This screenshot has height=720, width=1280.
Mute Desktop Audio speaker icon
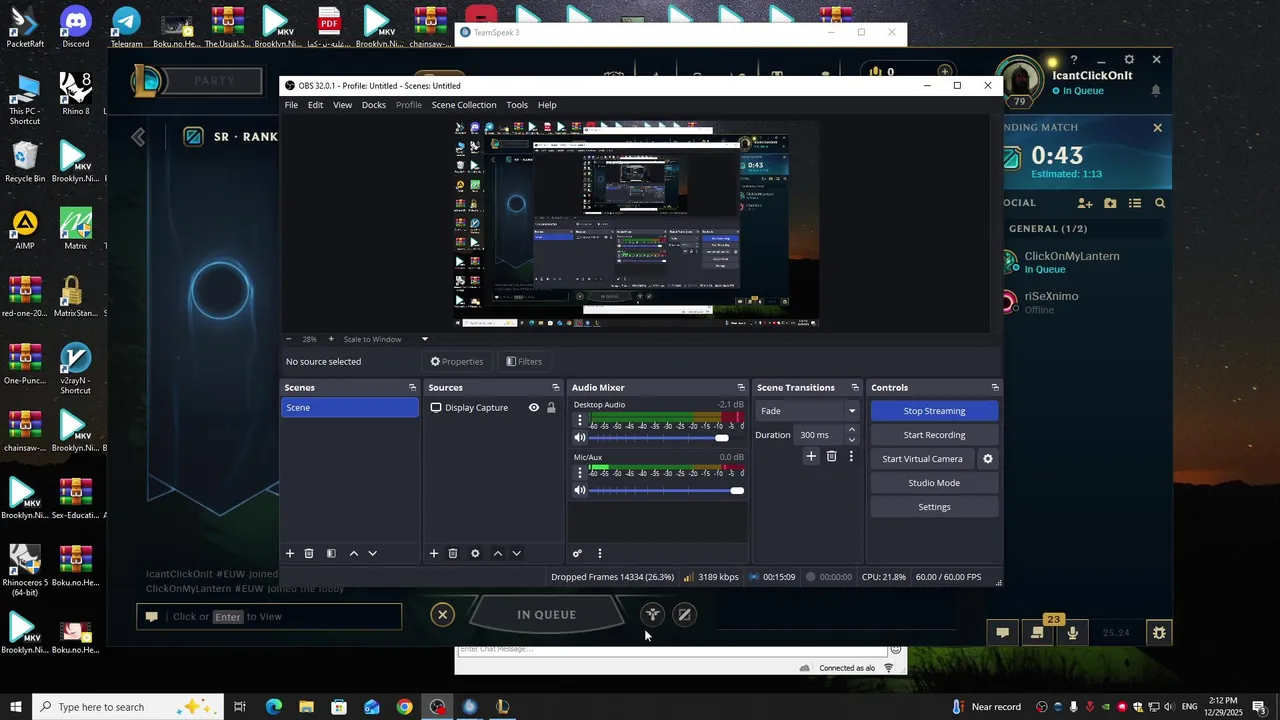tap(580, 438)
